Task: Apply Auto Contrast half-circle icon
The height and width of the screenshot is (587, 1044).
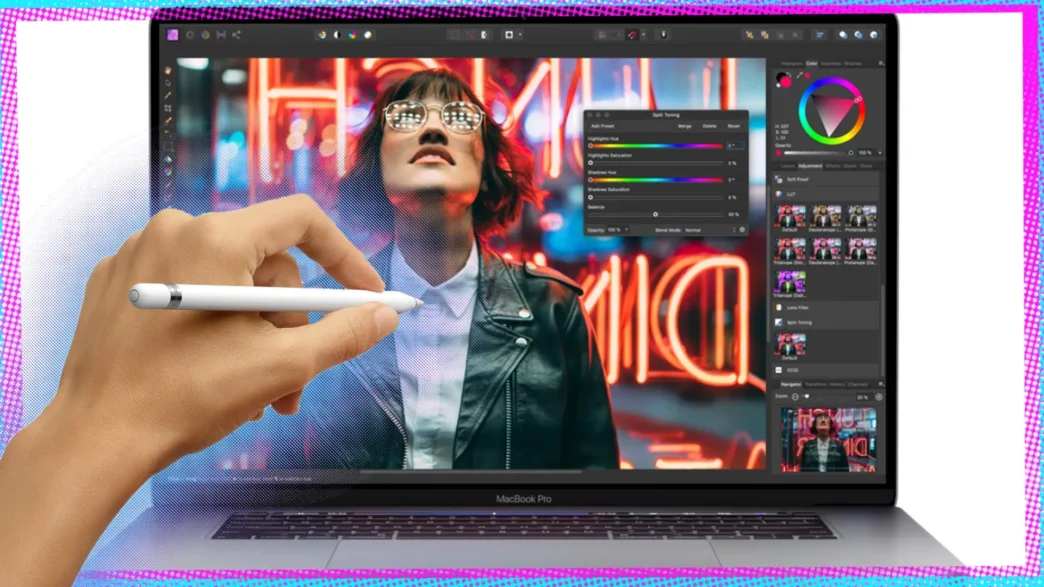Action: [x=337, y=35]
